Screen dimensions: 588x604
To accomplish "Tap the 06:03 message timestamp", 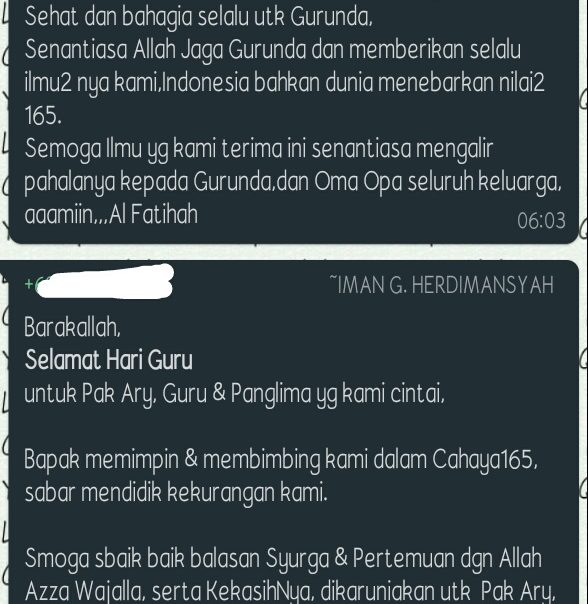I will coord(541,221).
